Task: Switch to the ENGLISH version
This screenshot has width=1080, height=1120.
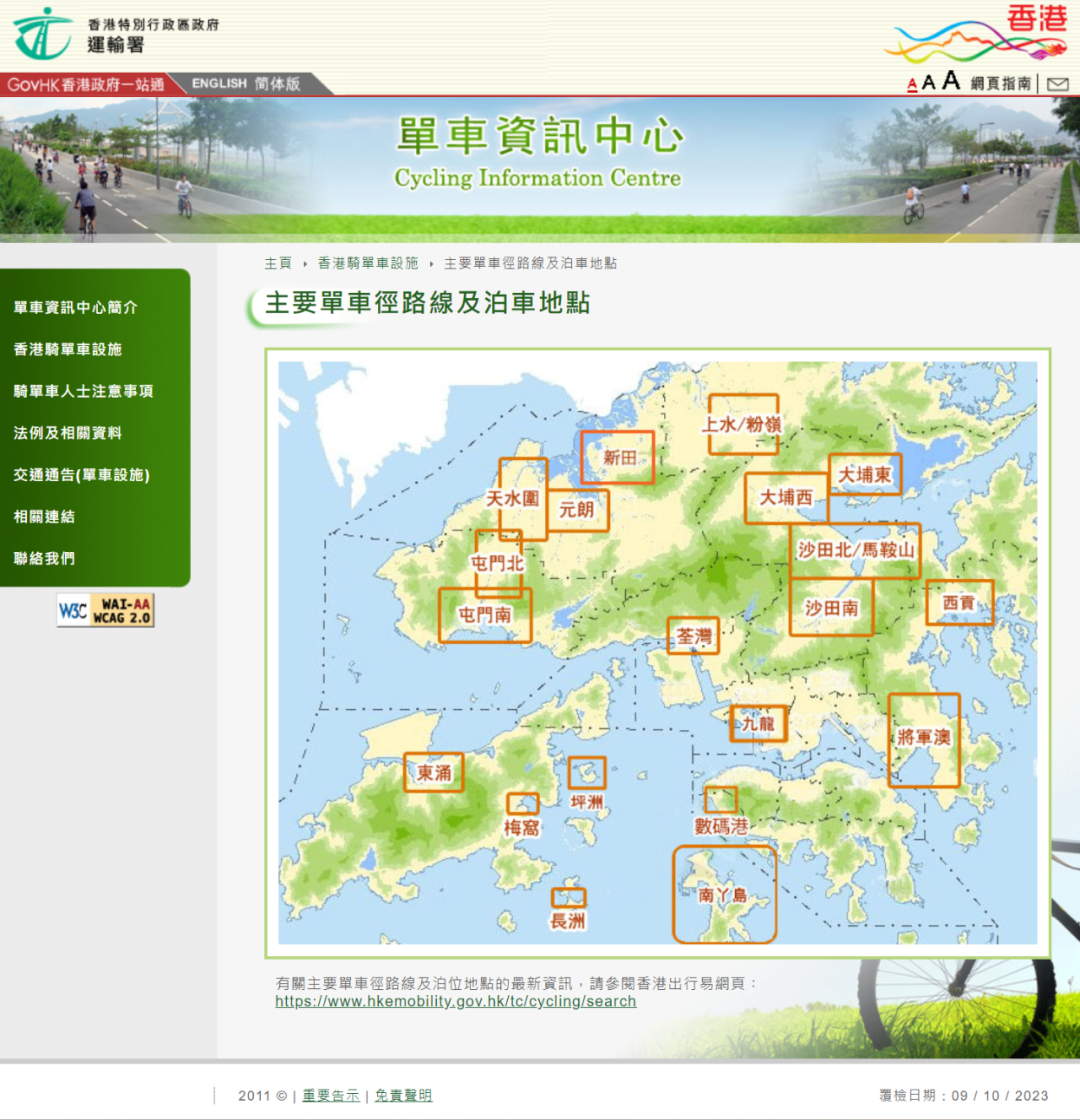Action: [x=219, y=84]
